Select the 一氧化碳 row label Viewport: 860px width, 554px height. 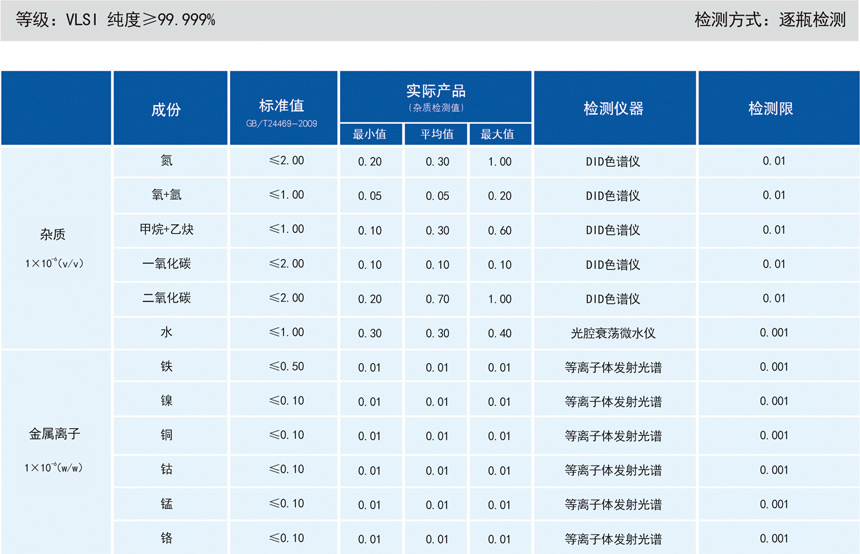[x=166, y=264]
